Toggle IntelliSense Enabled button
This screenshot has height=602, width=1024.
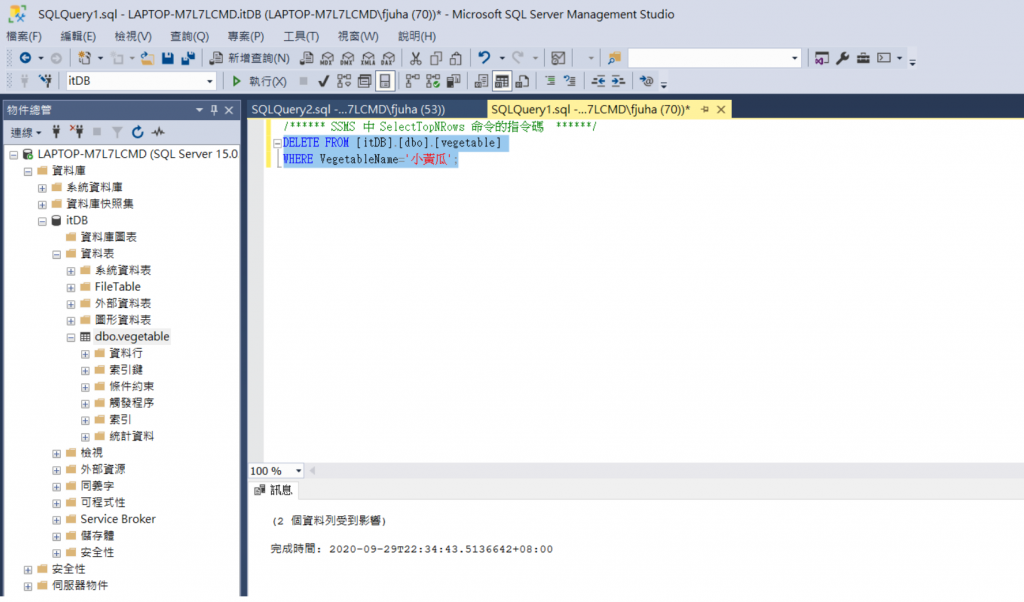[385, 81]
